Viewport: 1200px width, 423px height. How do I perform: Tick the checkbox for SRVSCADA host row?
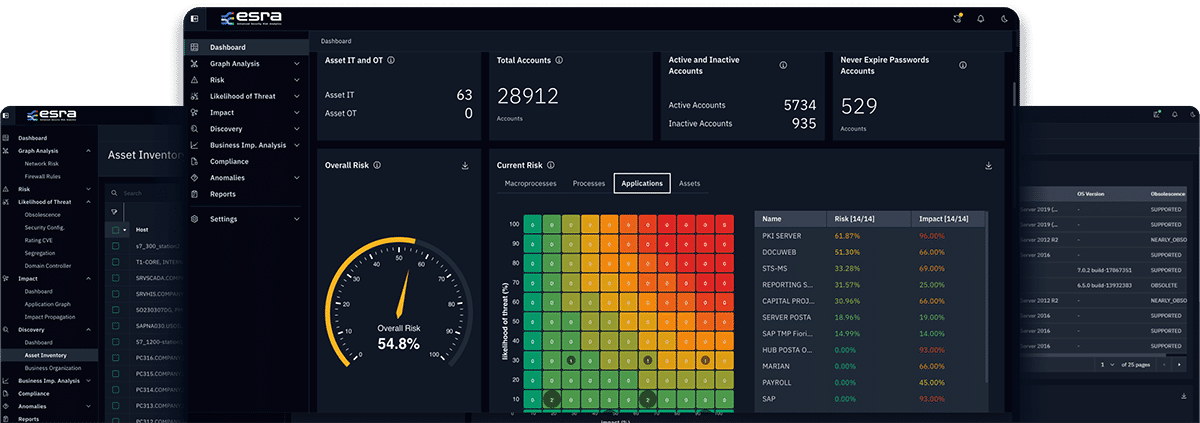115,278
